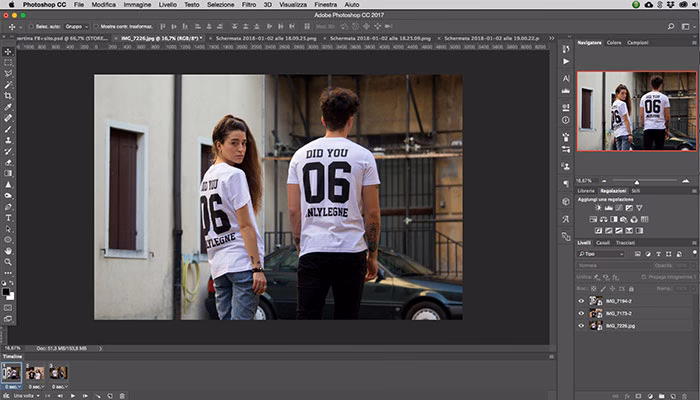Viewport: 700px width, 400px height.
Task: Select the Lasso tool
Action: [x=8, y=74]
